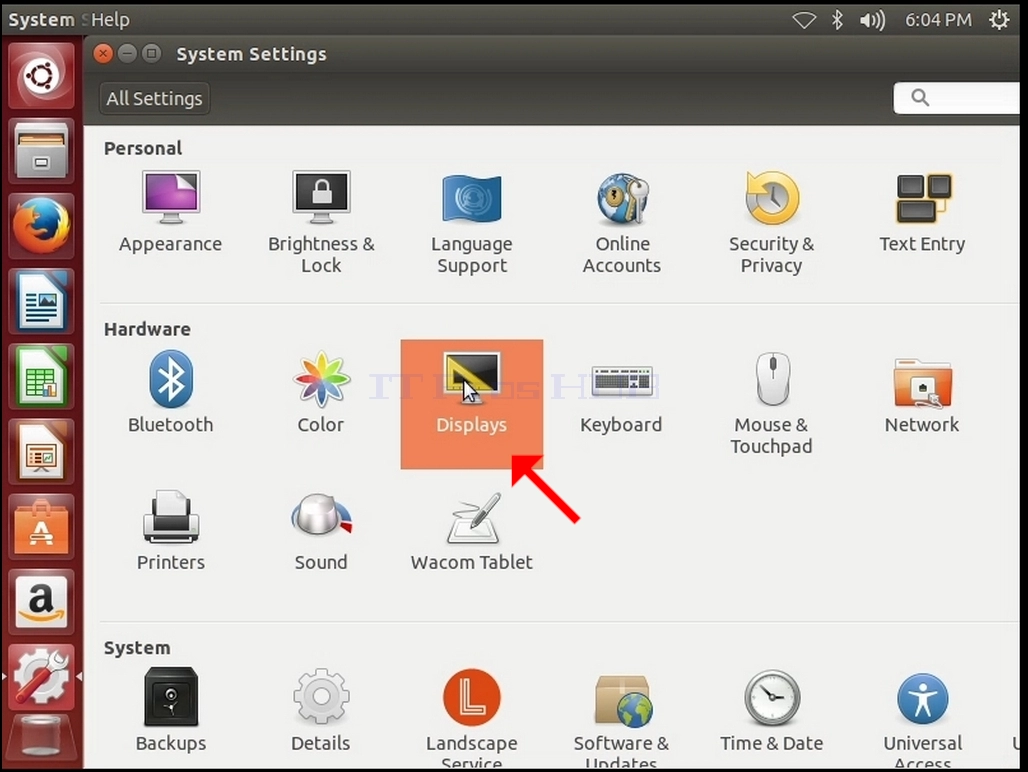Open Ubuntu Software Center from launcher
Screen dimensions: 1028x772
[41, 528]
